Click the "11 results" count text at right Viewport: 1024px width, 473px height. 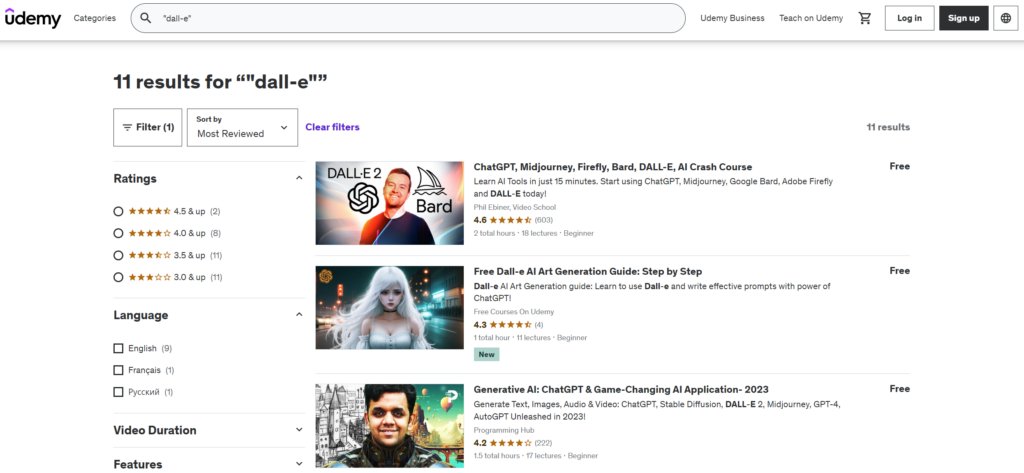coord(888,127)
